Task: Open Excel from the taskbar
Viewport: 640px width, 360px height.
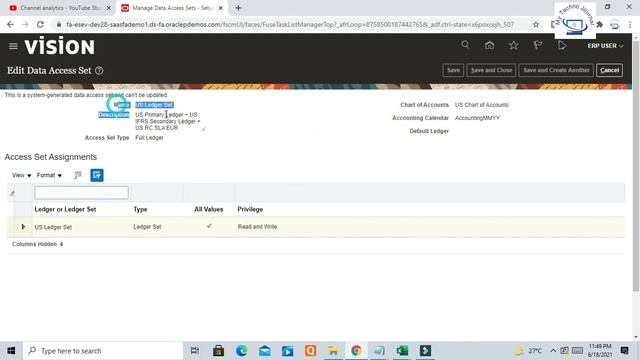Action: coord(402,351)
